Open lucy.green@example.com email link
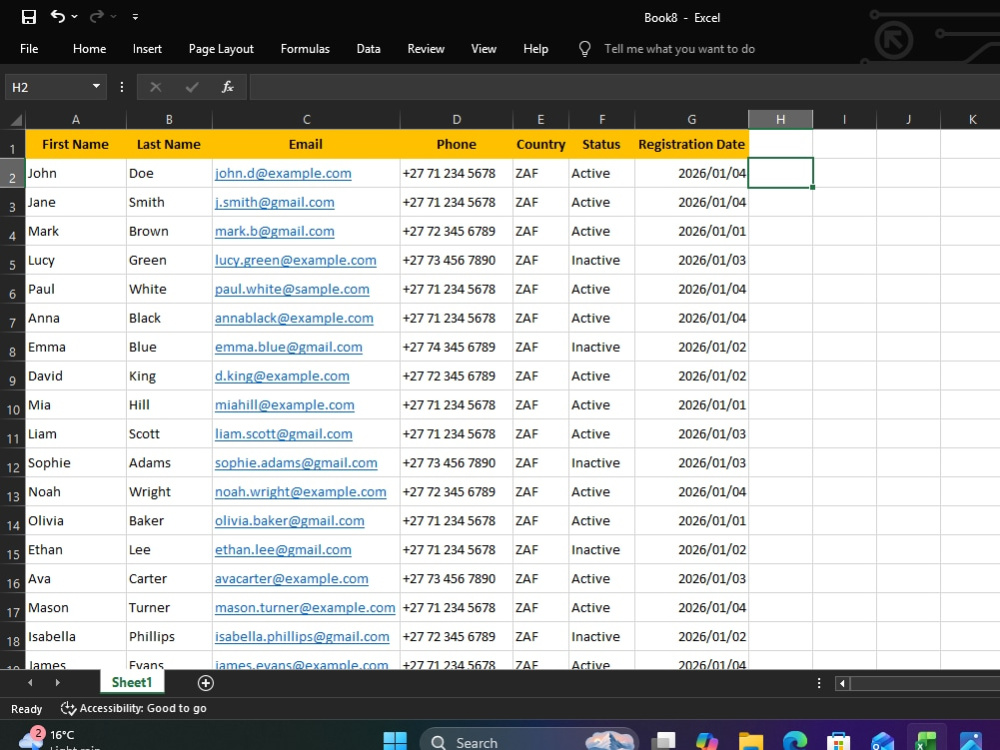Screen dimensions: 1000x750 (x=295, y=261)
